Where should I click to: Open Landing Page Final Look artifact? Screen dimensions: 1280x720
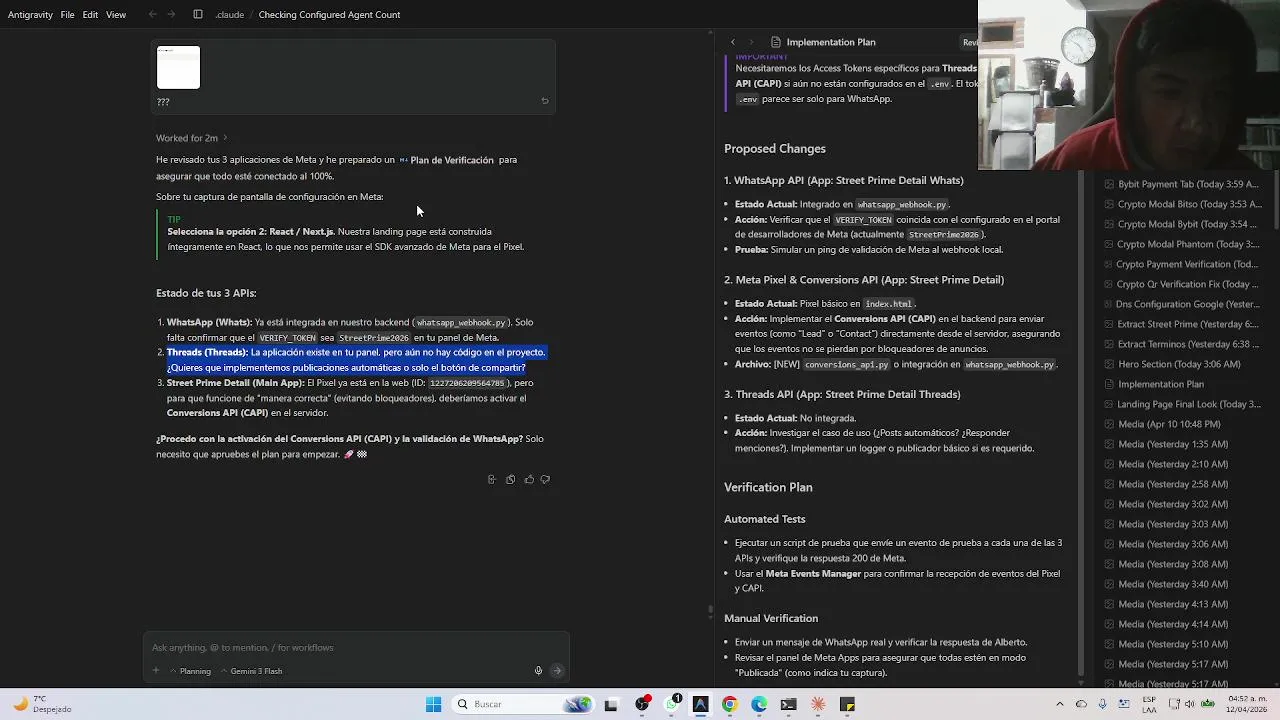coord(1181,404)
